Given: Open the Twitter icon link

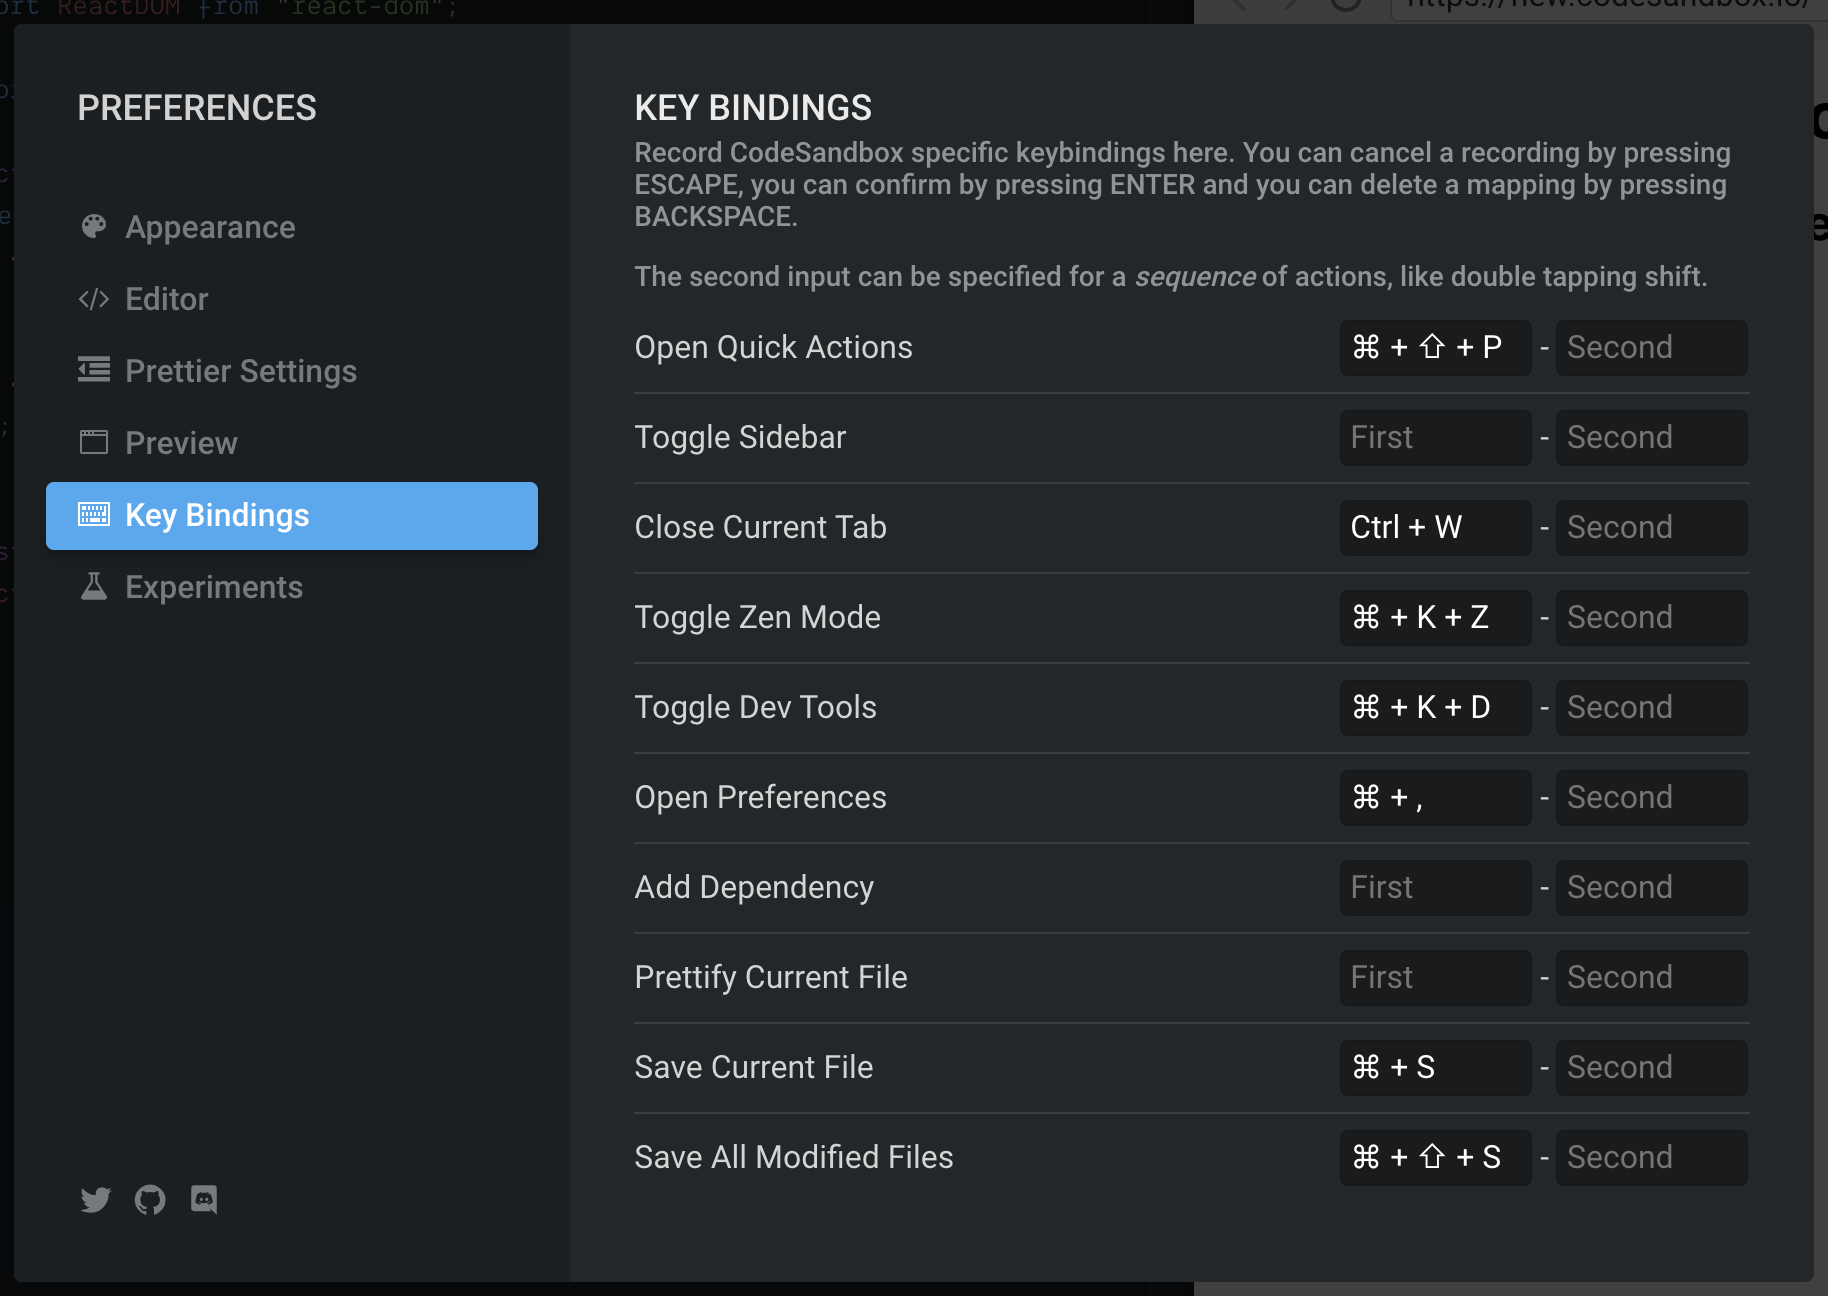Looking at the screenshot, I should click(95, 1200).
